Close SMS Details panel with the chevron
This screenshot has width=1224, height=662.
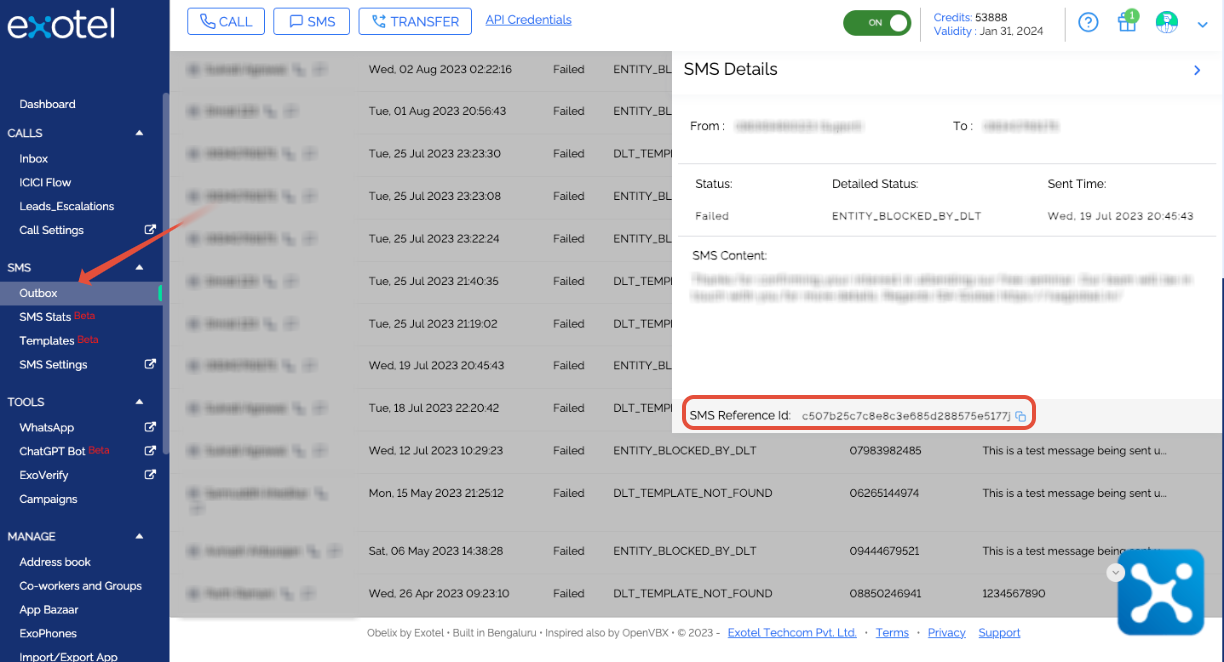pyautogui.click(x=1197, y=70)
